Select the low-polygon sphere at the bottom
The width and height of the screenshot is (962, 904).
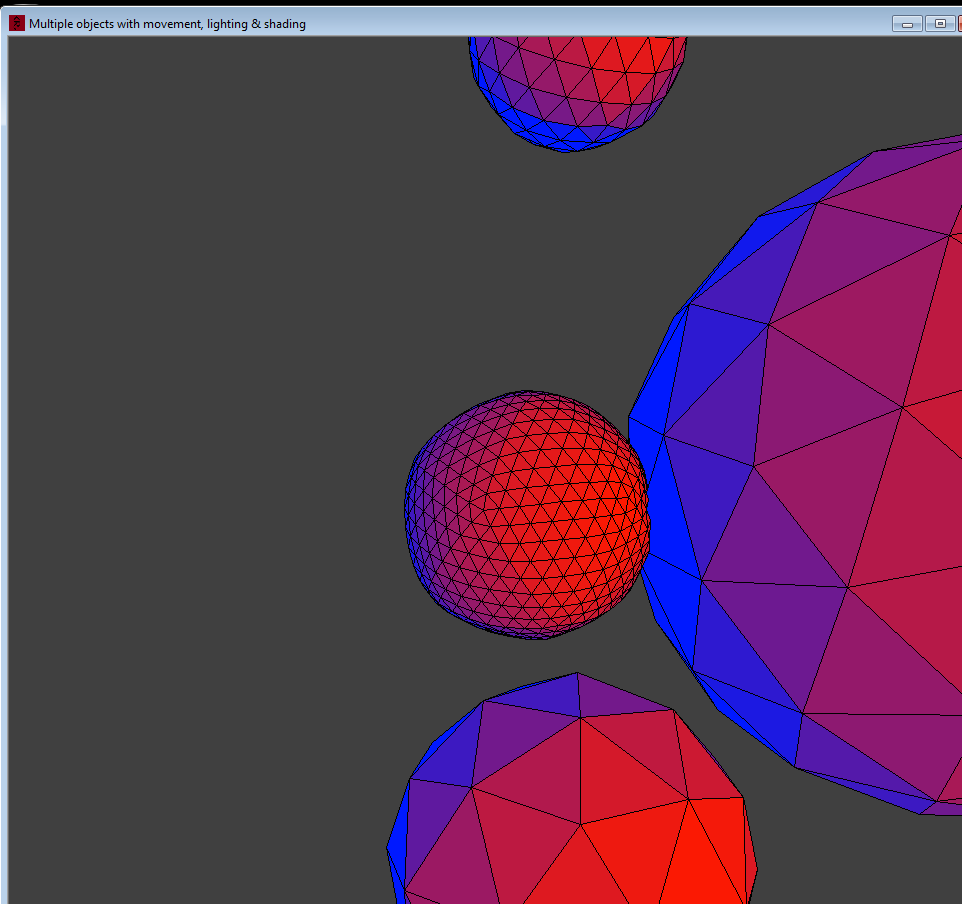572,788
